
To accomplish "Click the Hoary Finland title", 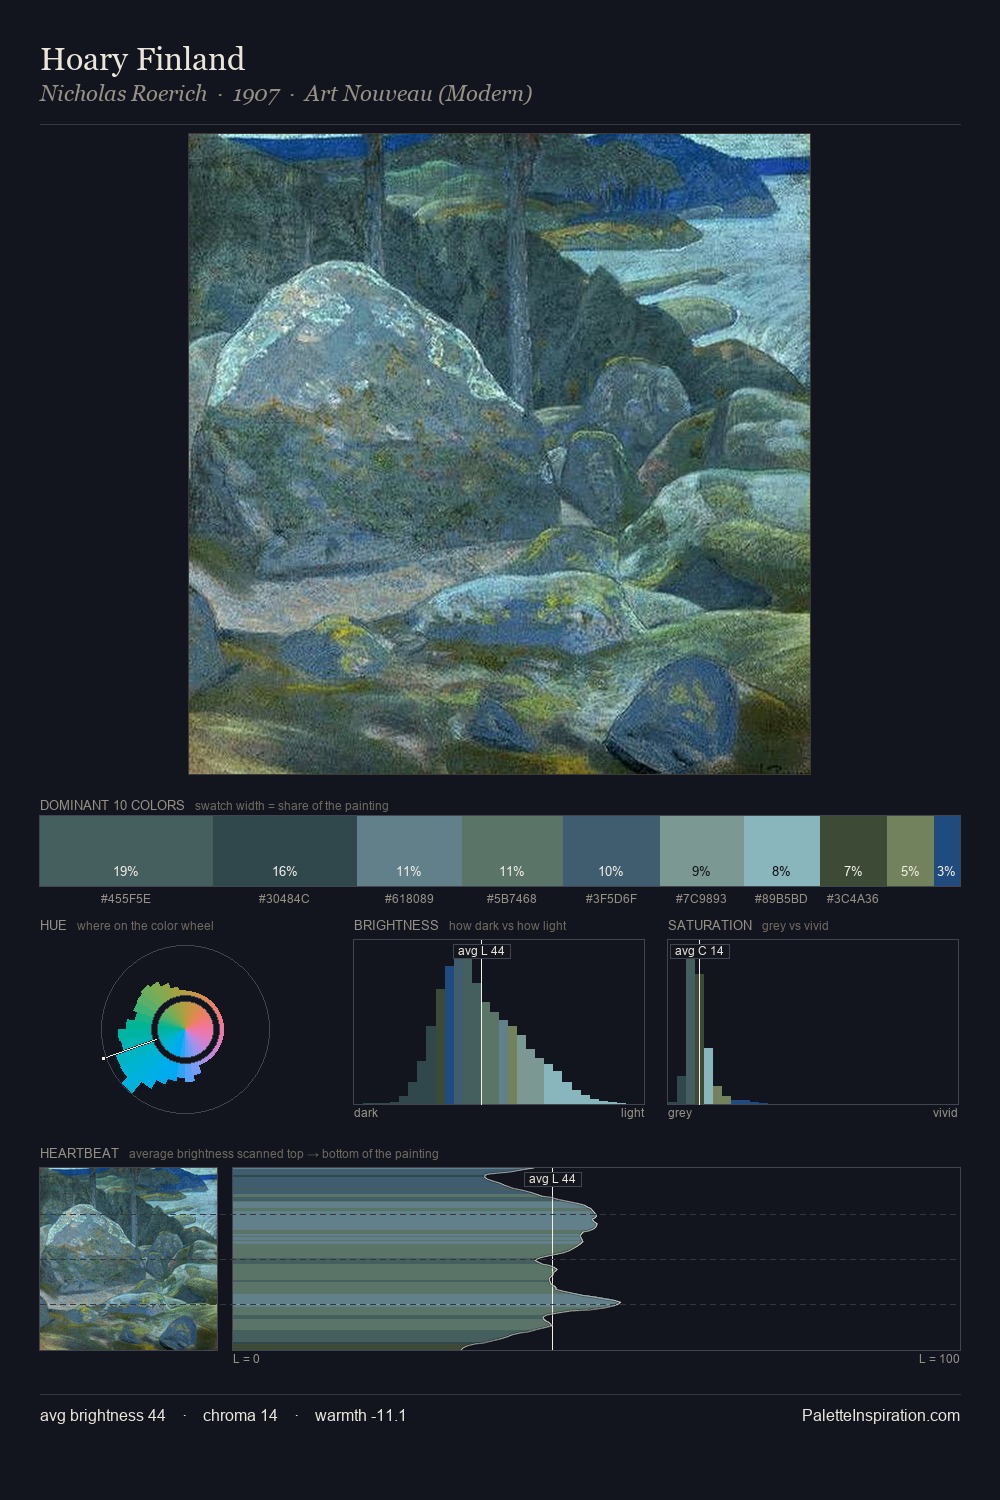I will click(142, 59).
